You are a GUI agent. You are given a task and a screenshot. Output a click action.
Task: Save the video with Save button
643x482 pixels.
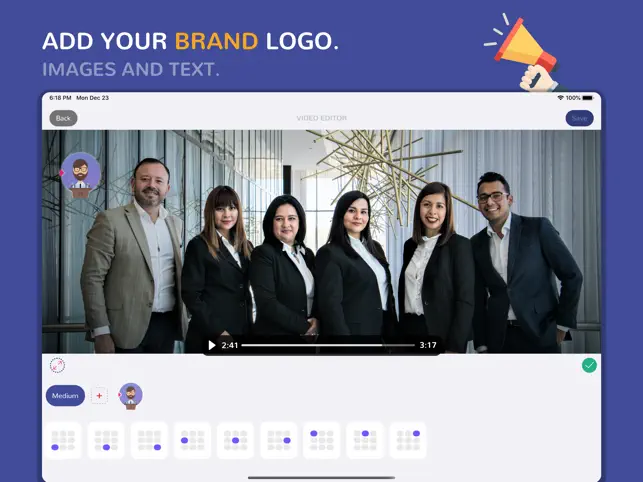pyautogui.click(x=579, y=118)
